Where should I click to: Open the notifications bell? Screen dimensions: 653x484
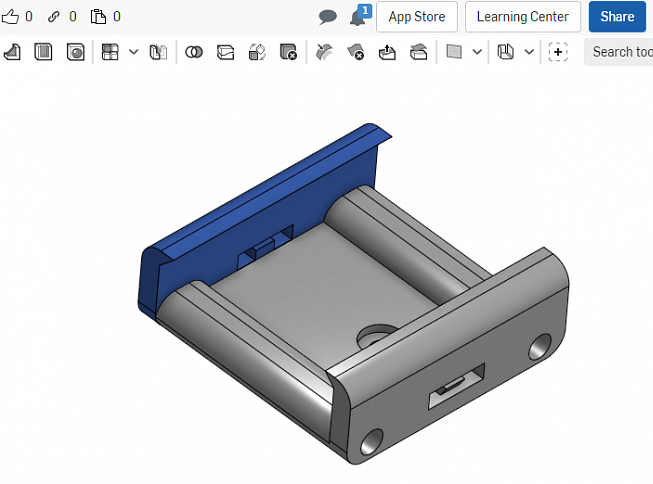click(357, 17)
